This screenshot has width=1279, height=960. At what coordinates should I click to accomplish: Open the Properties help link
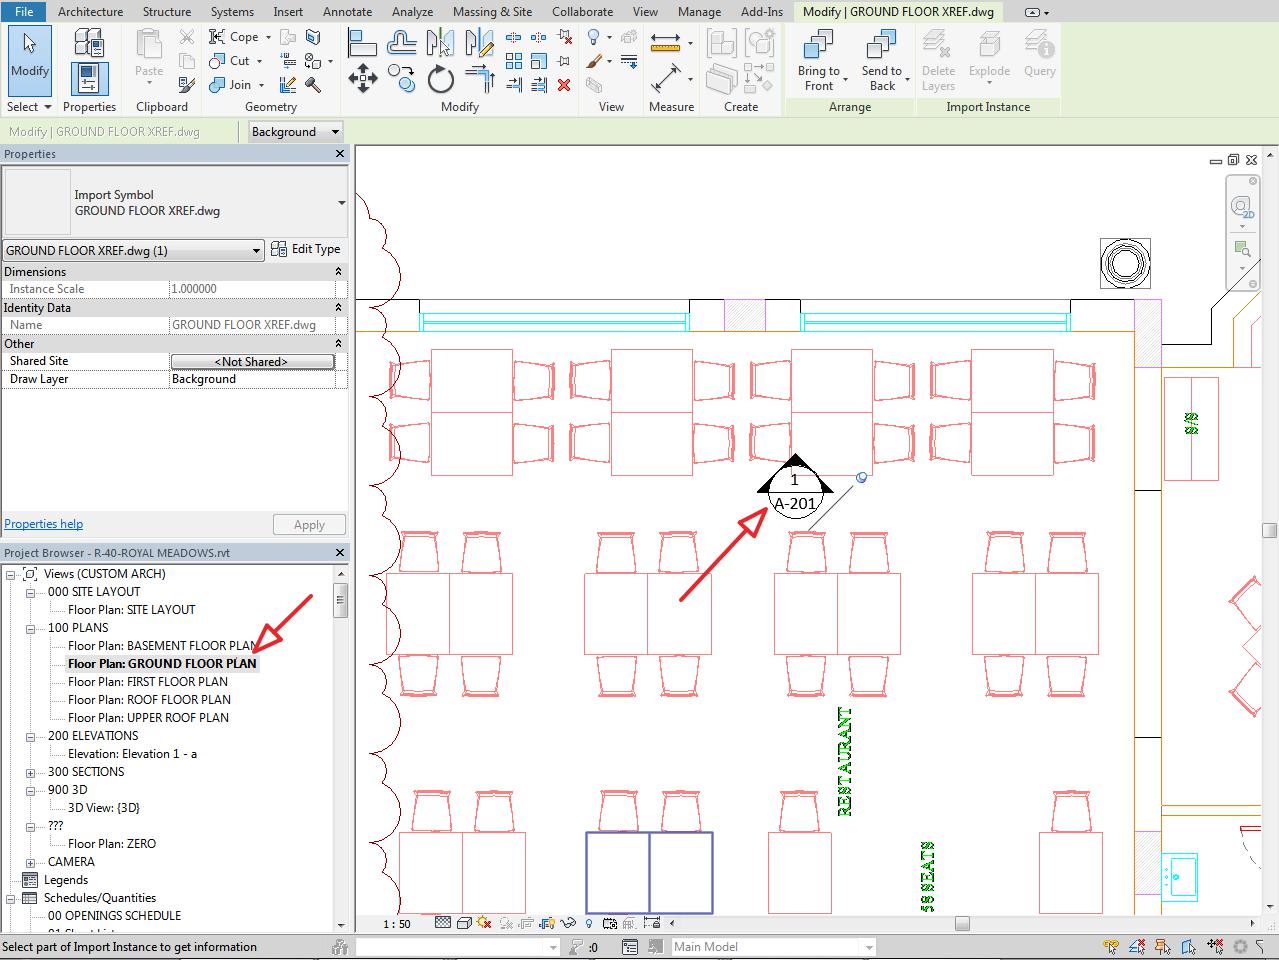pyautogui.click(x=44, y=524)
